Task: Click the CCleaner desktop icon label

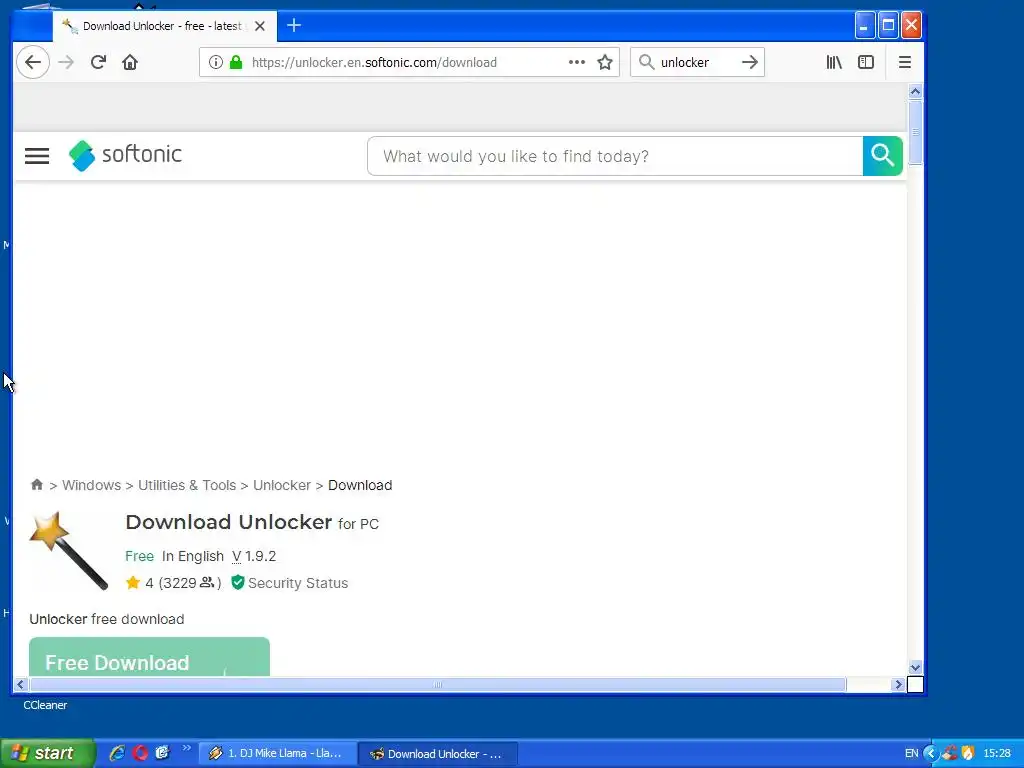Action: click(x=45, y=705)
